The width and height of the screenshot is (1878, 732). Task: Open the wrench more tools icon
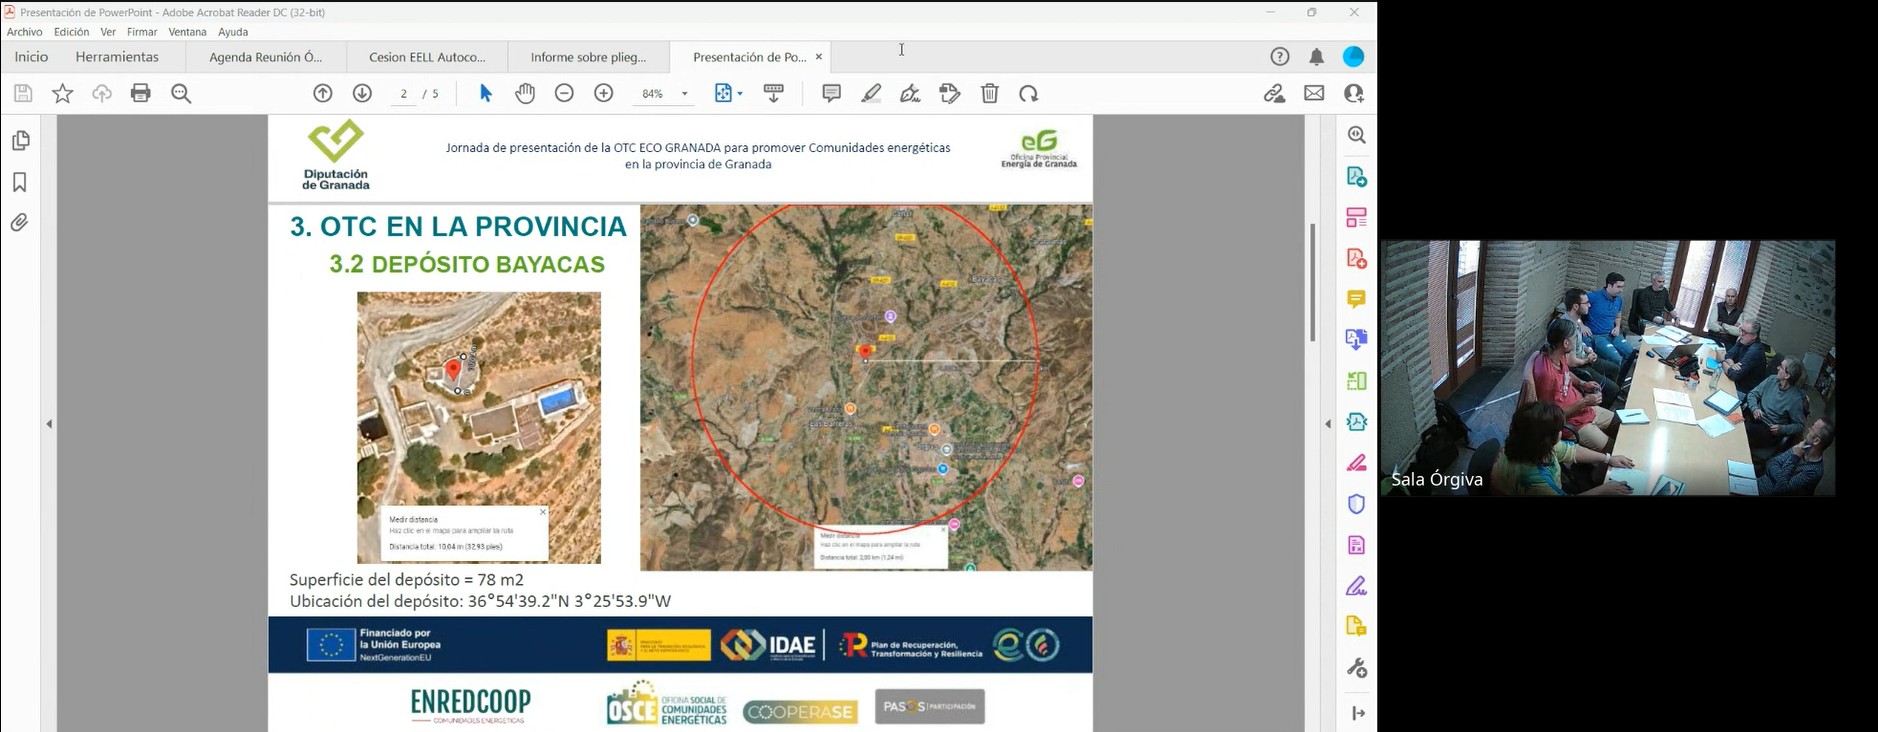1357,668
